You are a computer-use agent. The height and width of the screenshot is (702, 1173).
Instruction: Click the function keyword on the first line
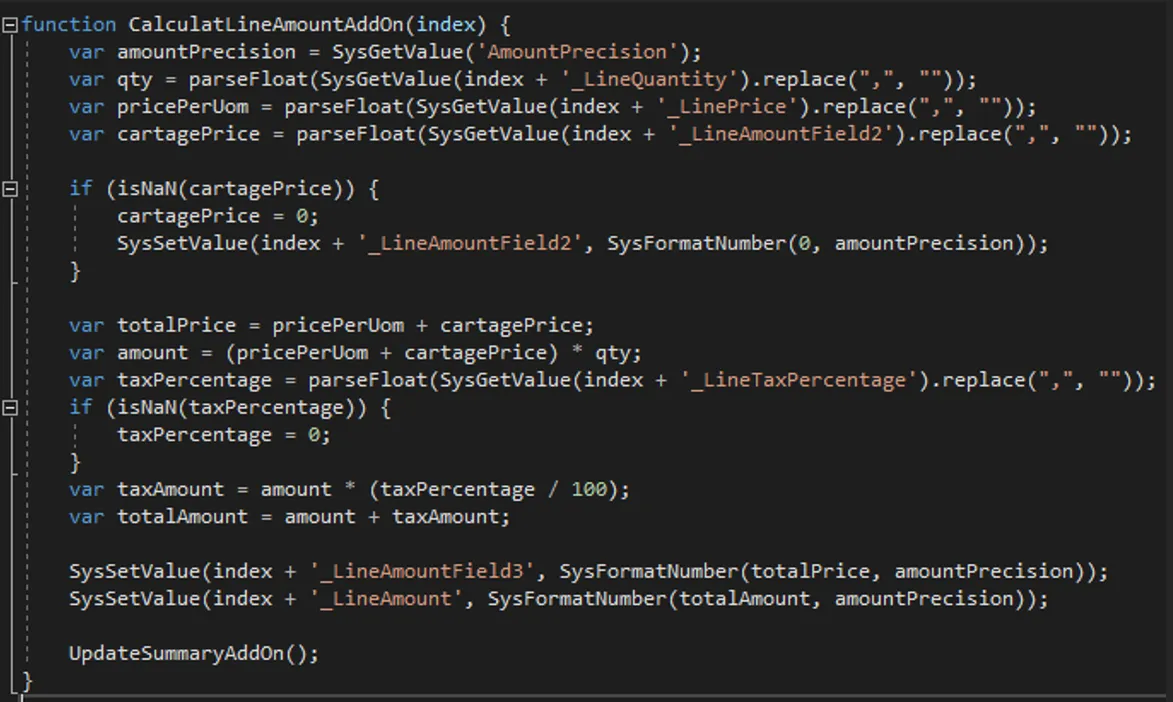tap(69, 25)
